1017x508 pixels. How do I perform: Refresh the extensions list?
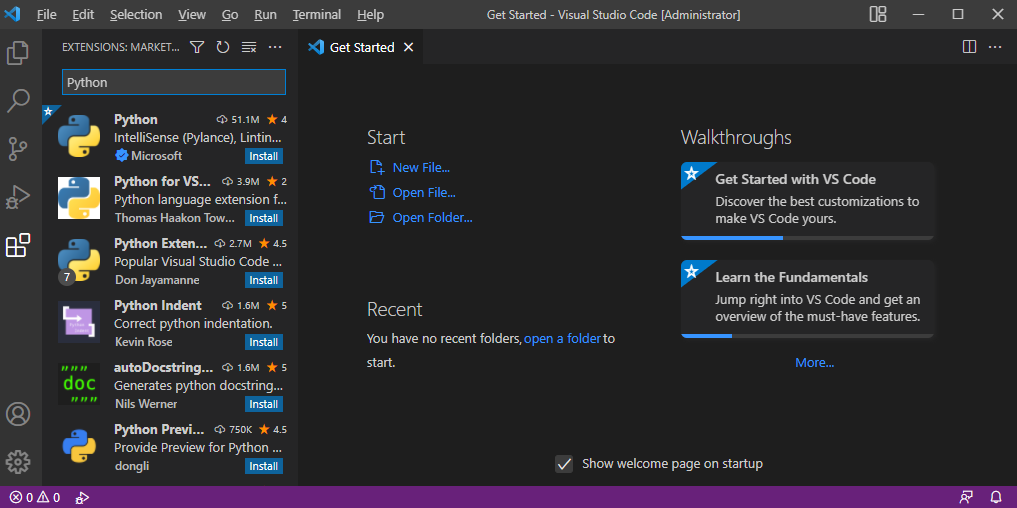[x=223, y=47]
